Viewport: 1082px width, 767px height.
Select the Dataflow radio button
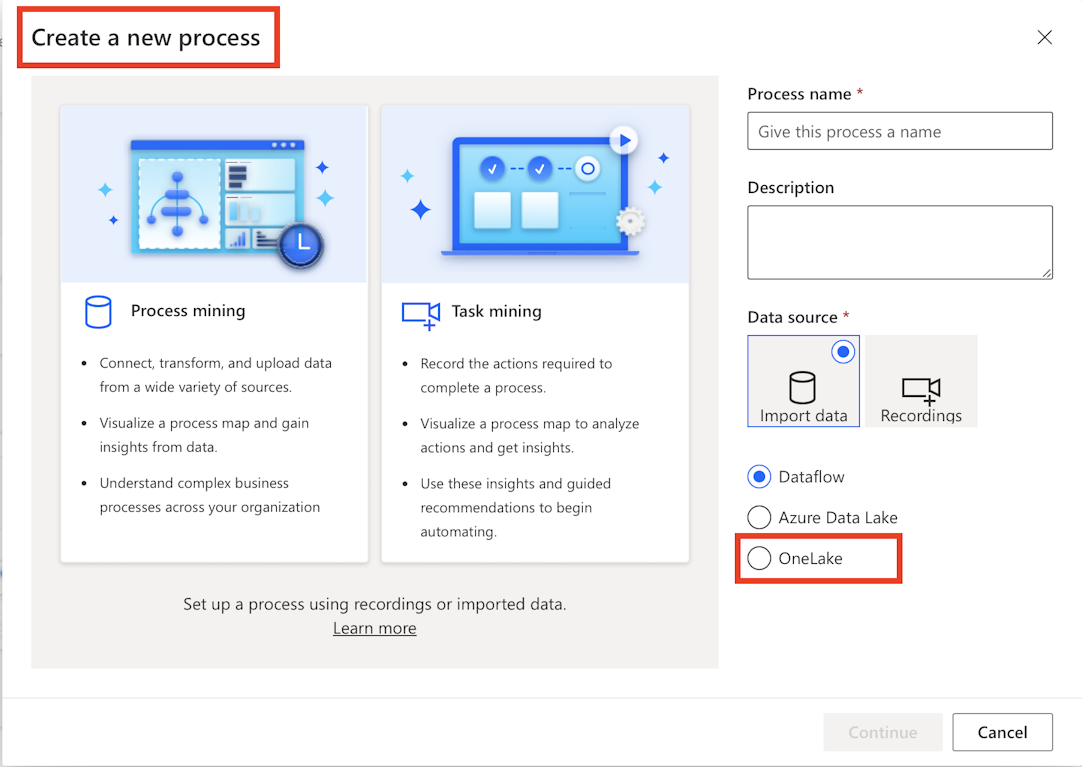tap(759, 477)
